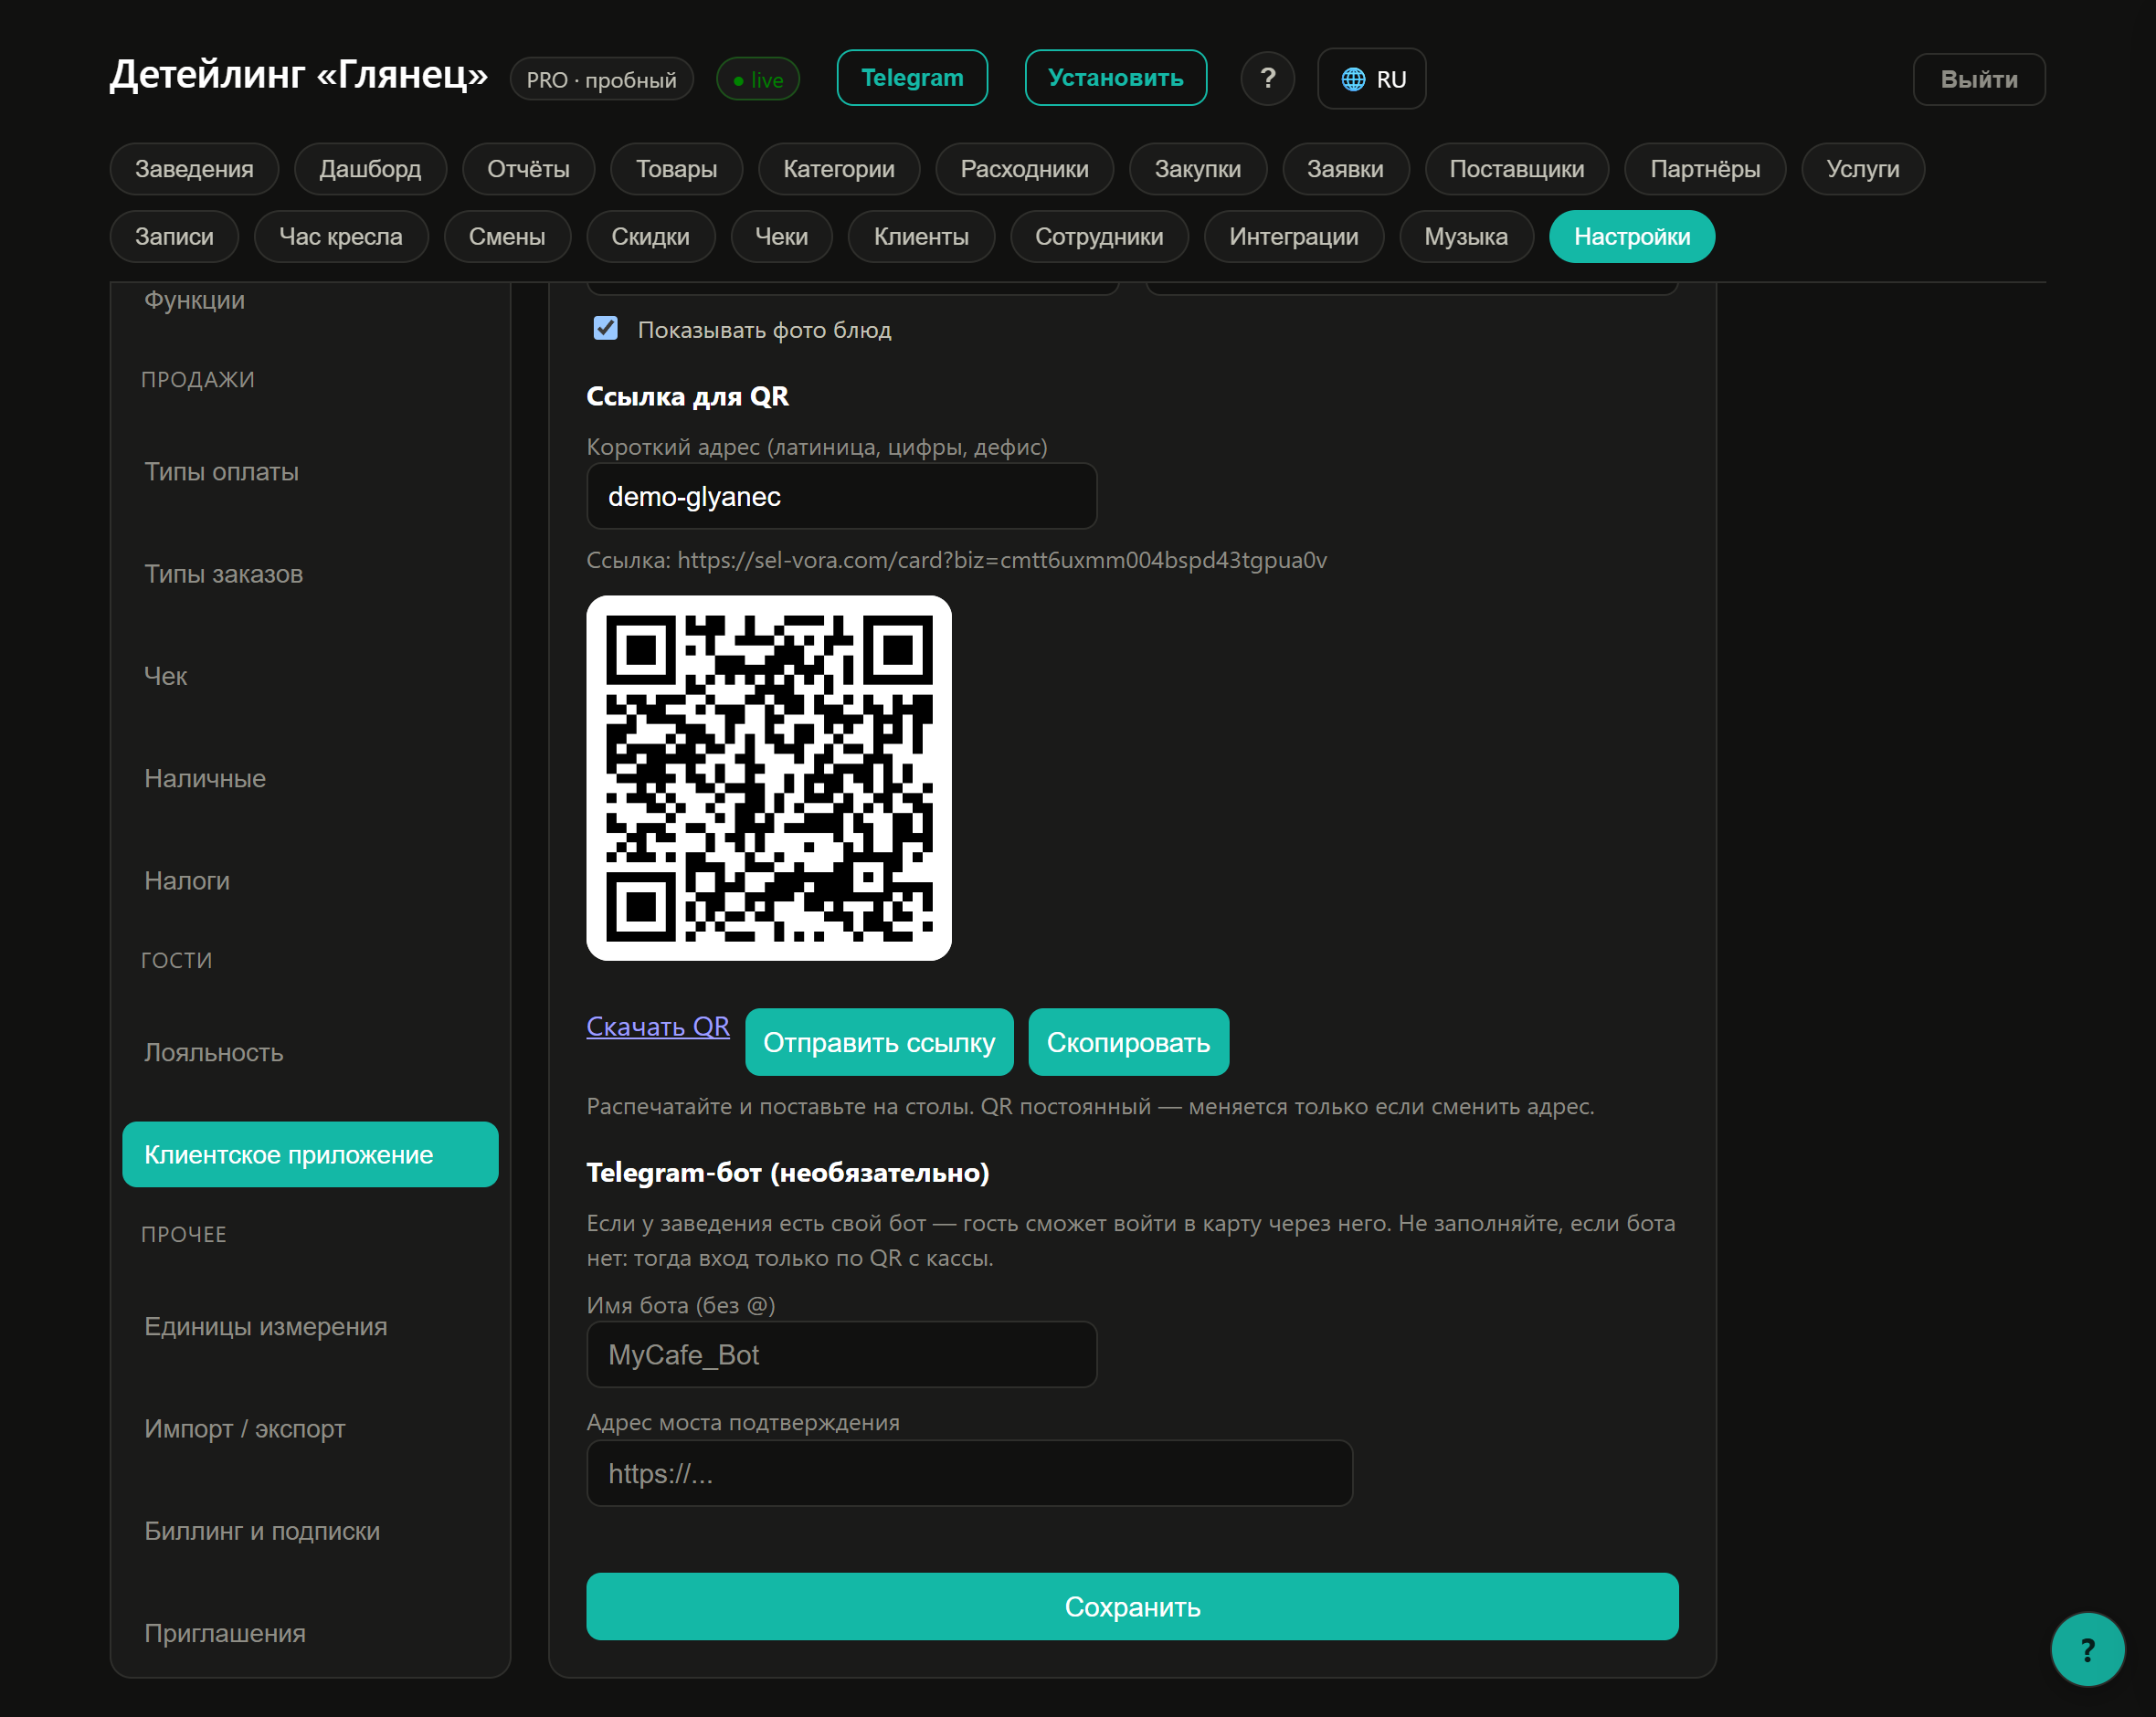Click the 'Ссылка для QR' heading
This screenshot has width=2156, height=1717.
(x=687, y=397)
